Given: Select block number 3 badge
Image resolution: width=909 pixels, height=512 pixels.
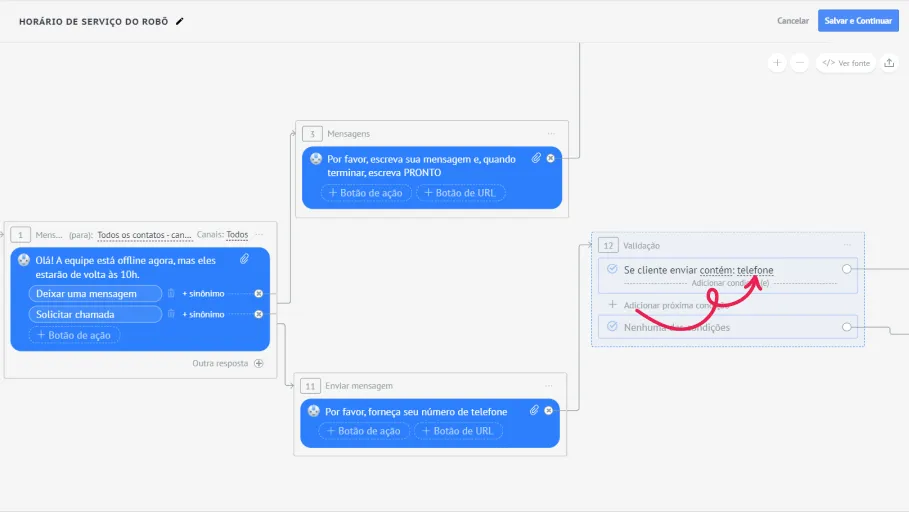Looking at the screenshot, I should [x=312, y=134].
